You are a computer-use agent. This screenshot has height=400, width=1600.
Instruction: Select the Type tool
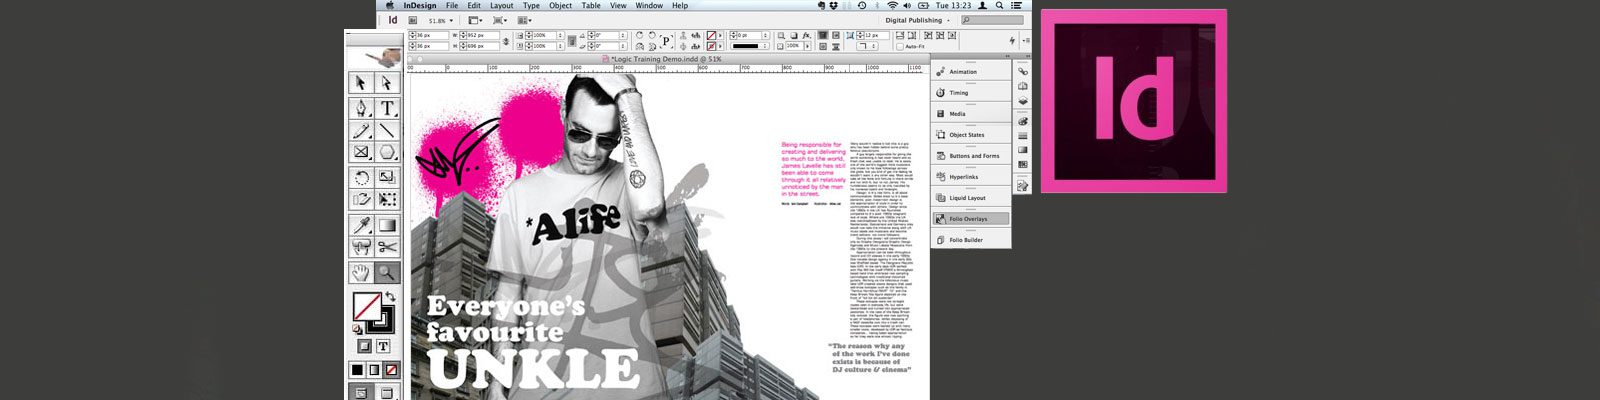[386, 108]
